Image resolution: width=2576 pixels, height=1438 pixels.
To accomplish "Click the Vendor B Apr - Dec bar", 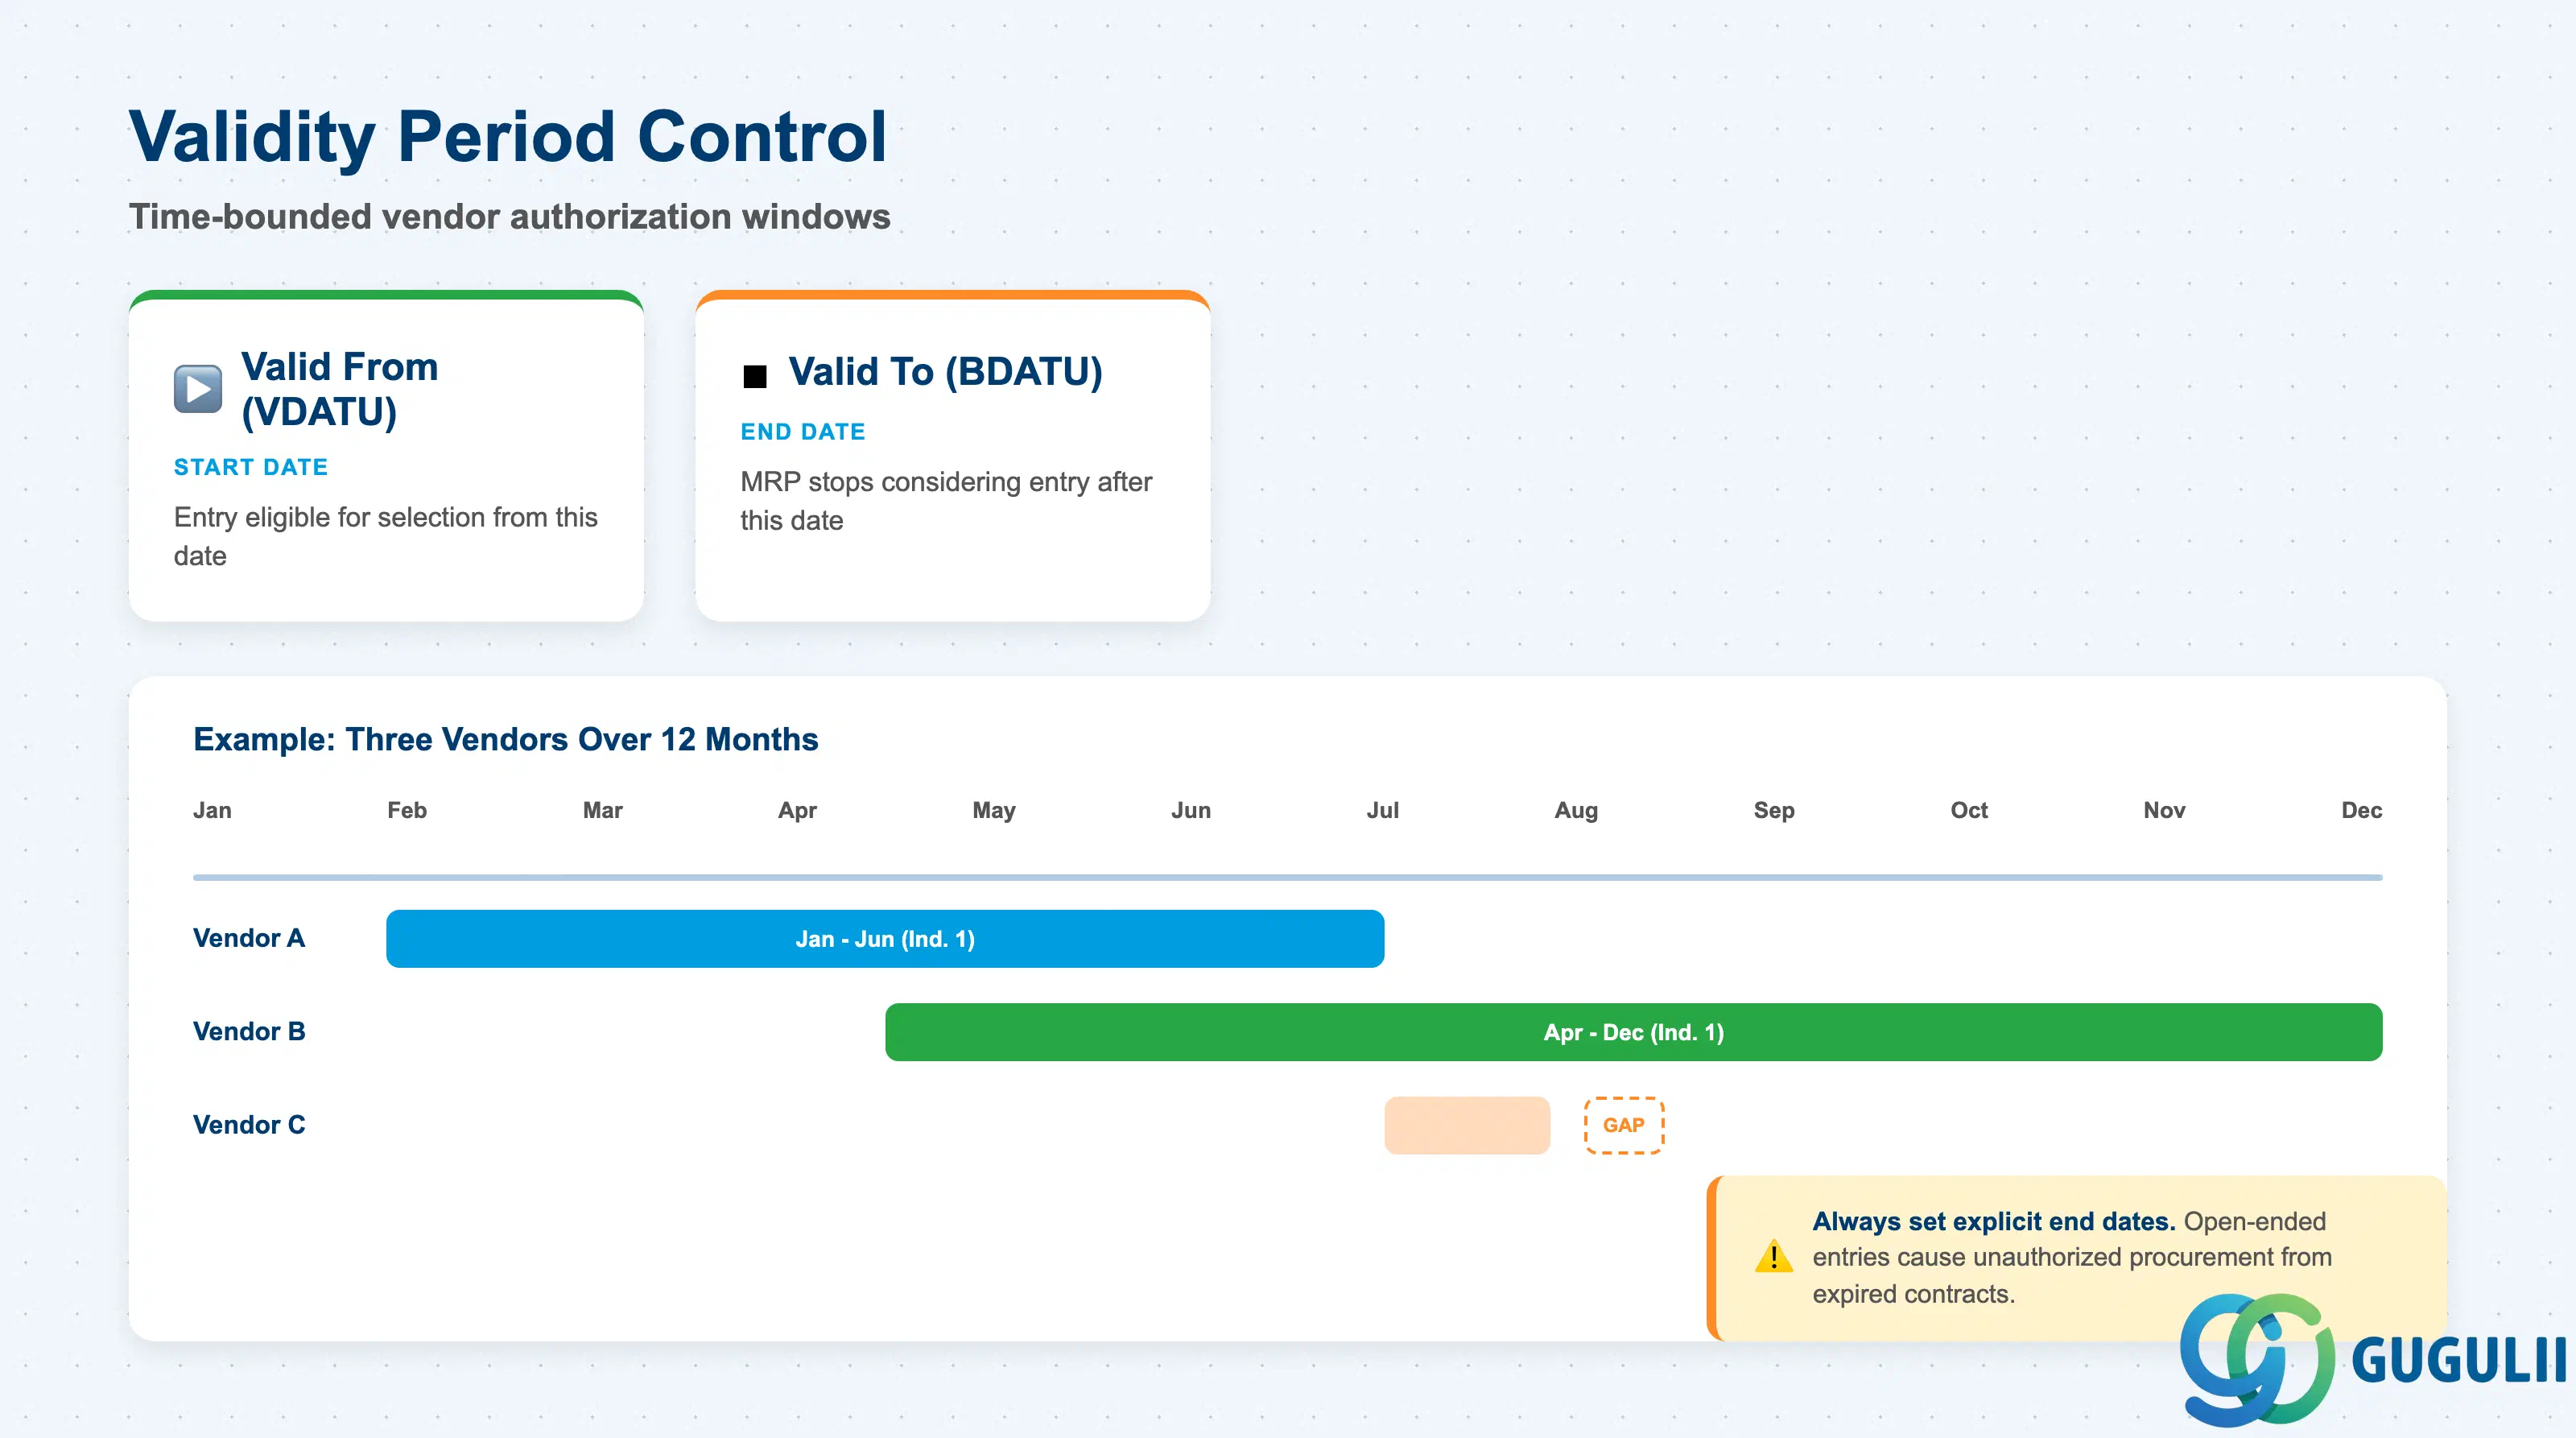I will point(1633,1032).
